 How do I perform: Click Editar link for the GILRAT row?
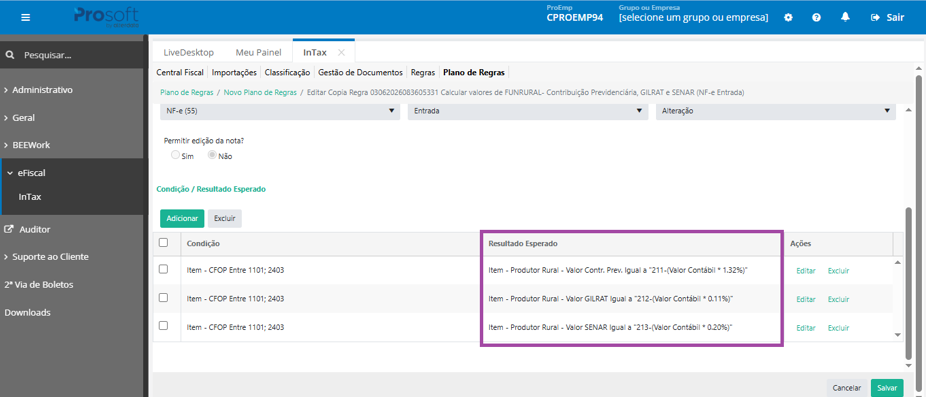coord(806,300)
